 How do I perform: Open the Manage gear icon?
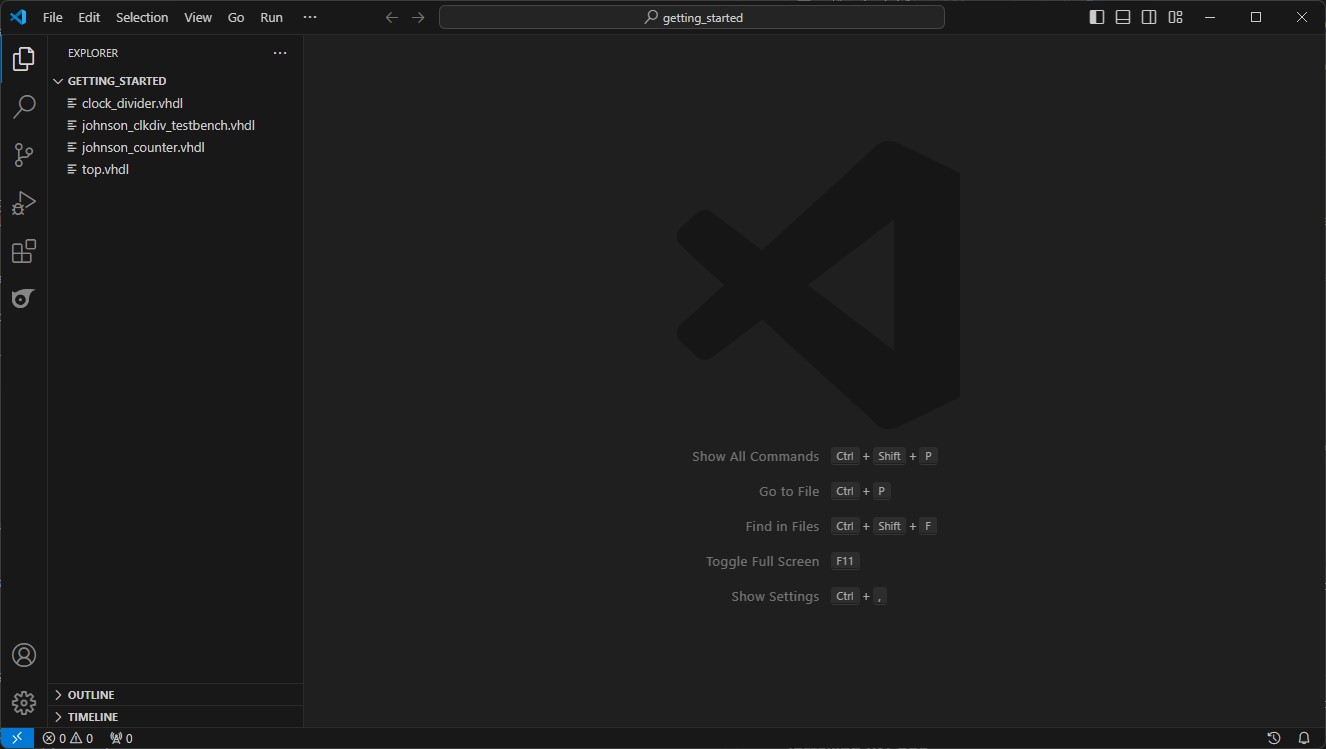24,703
